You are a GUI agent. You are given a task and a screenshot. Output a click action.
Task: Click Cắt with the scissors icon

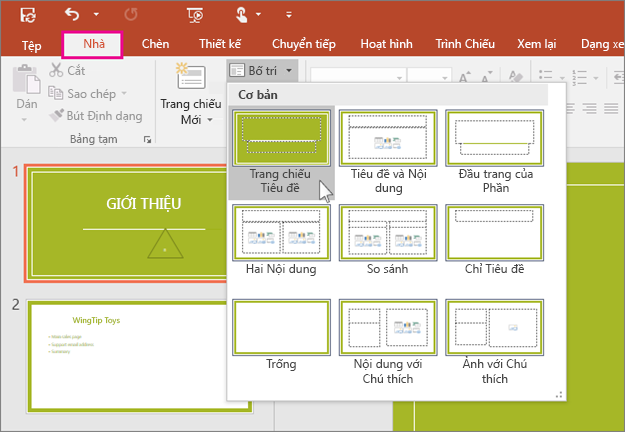point(67,71)
